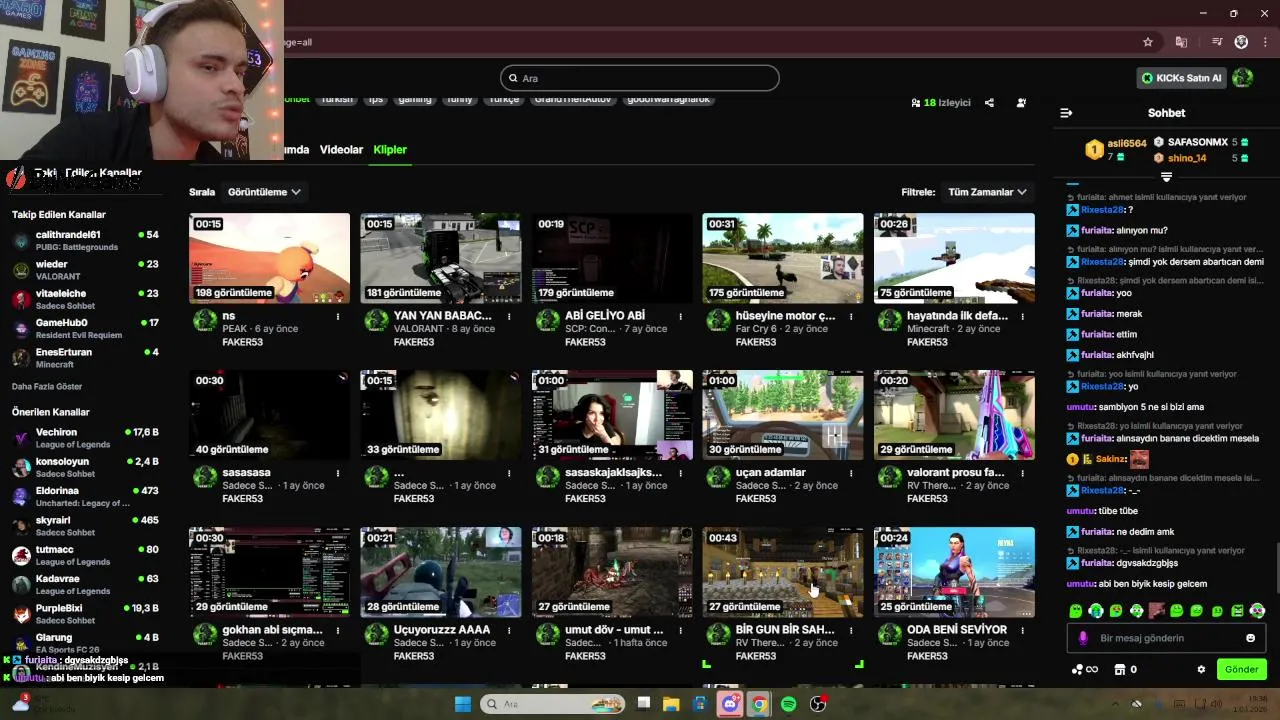
Task: Select the first green emote in quick emote row
Action: point(1076,610)
